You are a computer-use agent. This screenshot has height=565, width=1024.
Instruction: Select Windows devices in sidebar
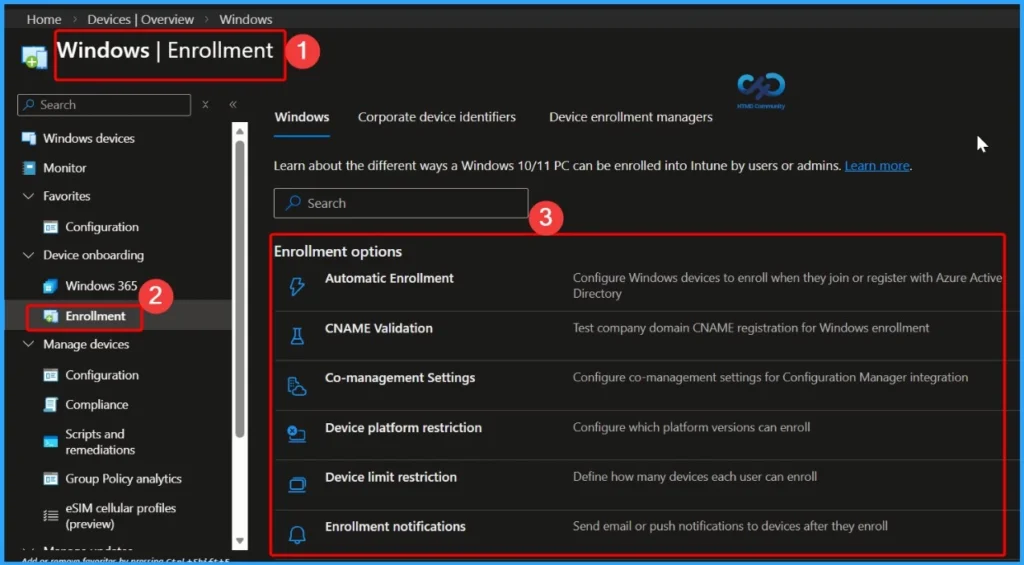pyautogui.click(x=89, y=138)
